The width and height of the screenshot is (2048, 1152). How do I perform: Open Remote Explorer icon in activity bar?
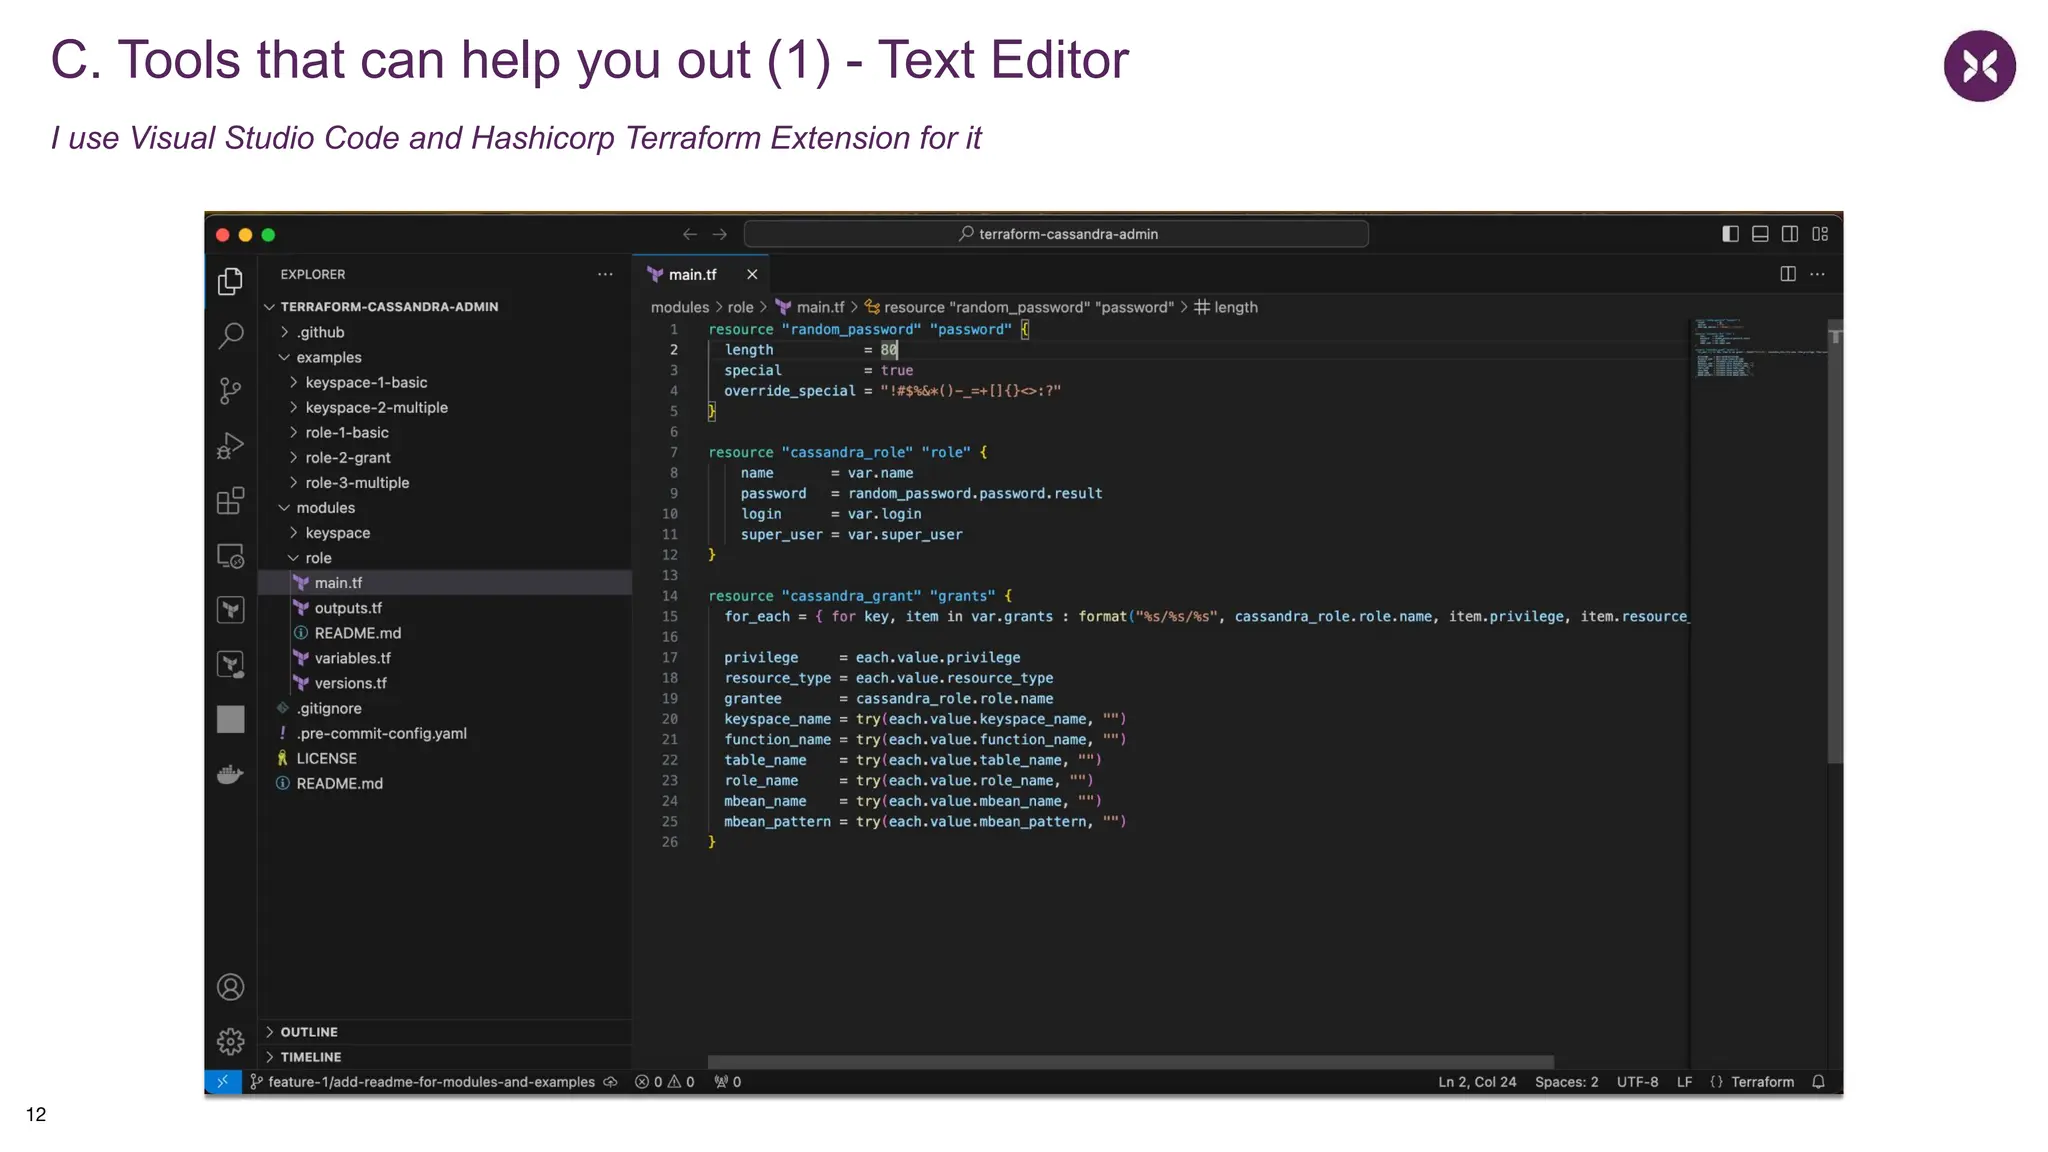231,556
